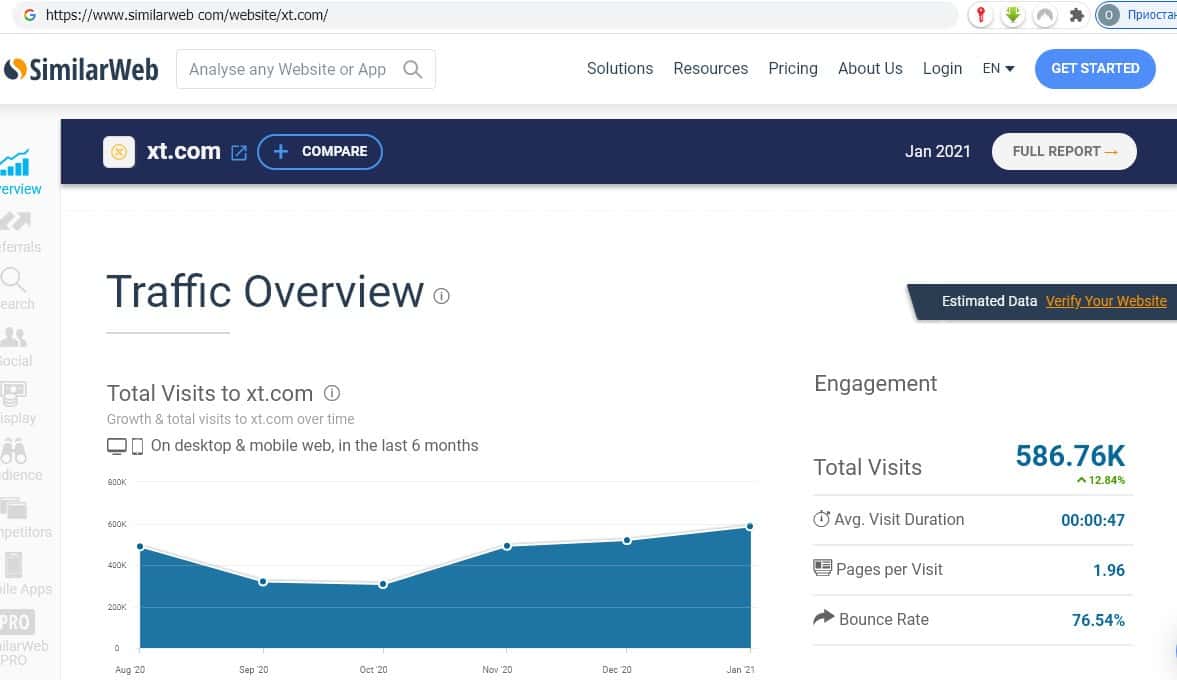Open the Search sidebar icon
Screen dimensions: 1177x680
13,279
